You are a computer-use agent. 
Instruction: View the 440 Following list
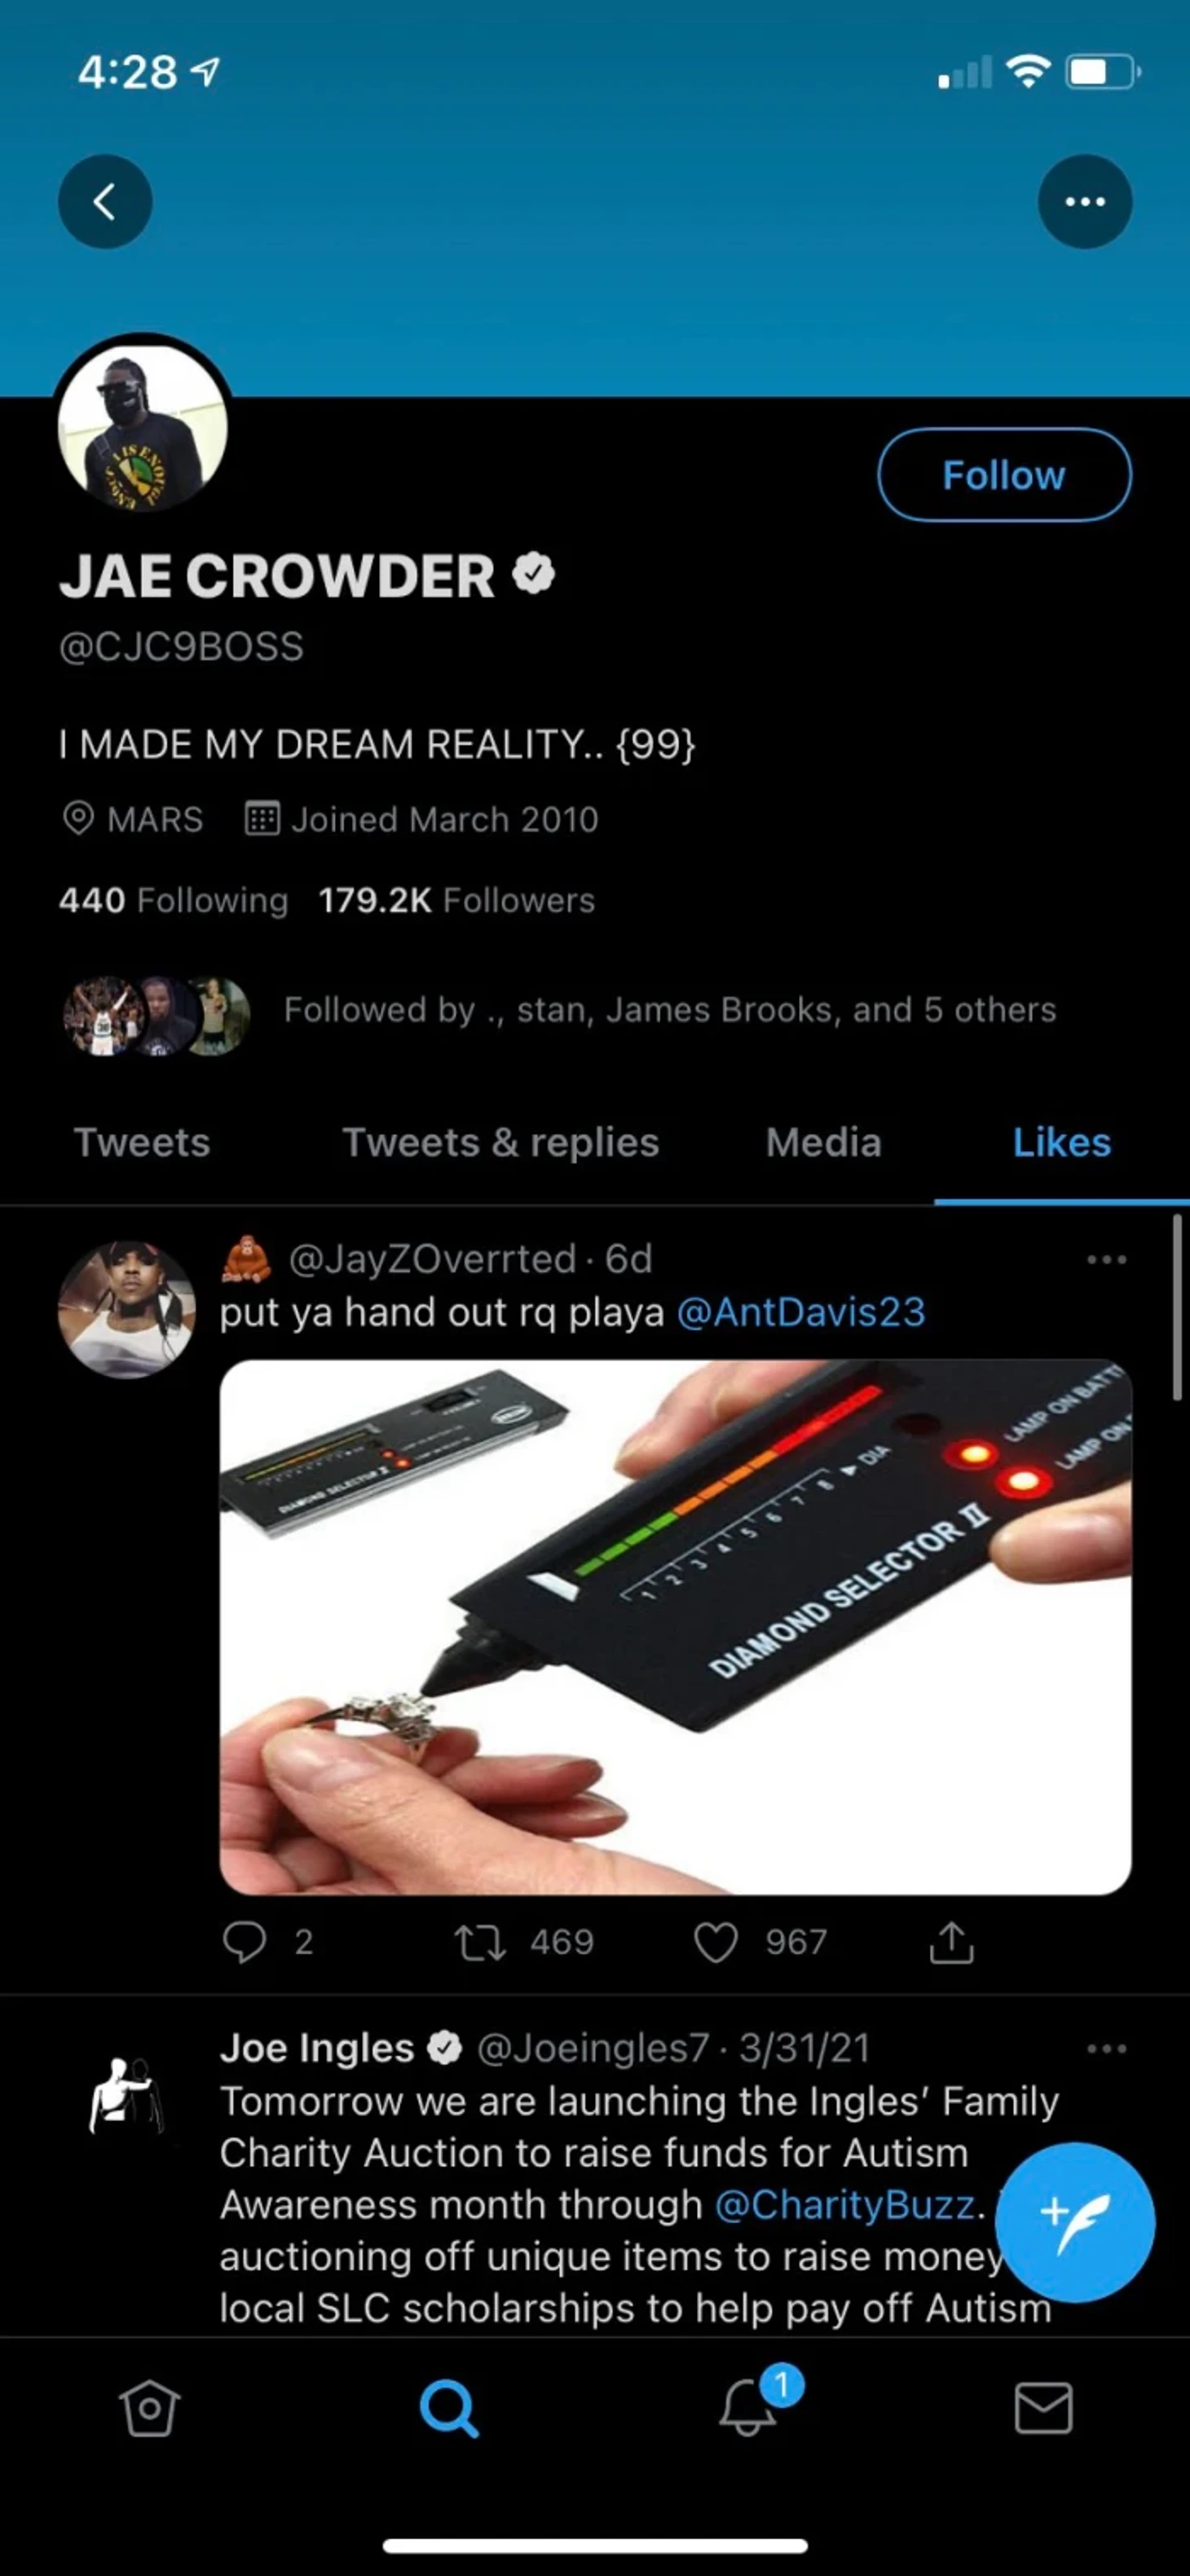[x=173, y=900]
